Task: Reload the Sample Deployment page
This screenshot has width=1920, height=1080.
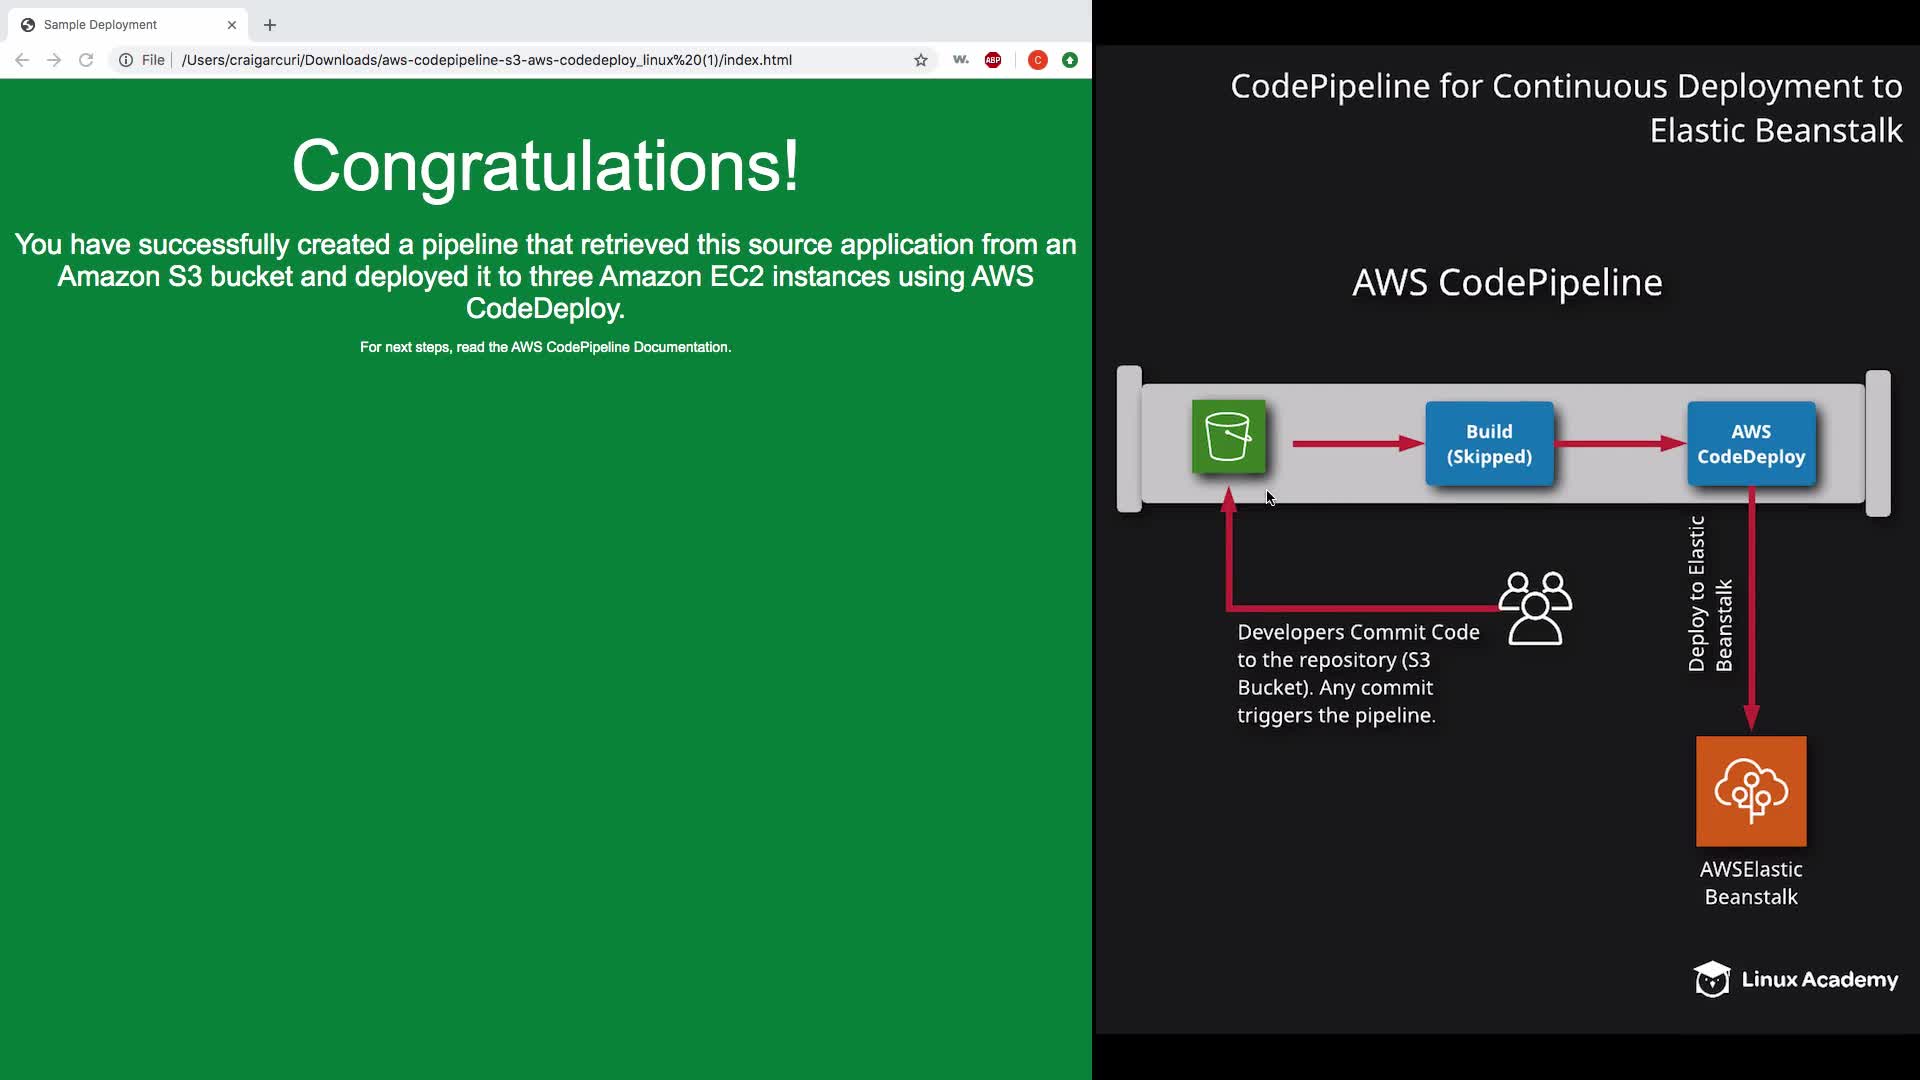Action: coord(86,60)
